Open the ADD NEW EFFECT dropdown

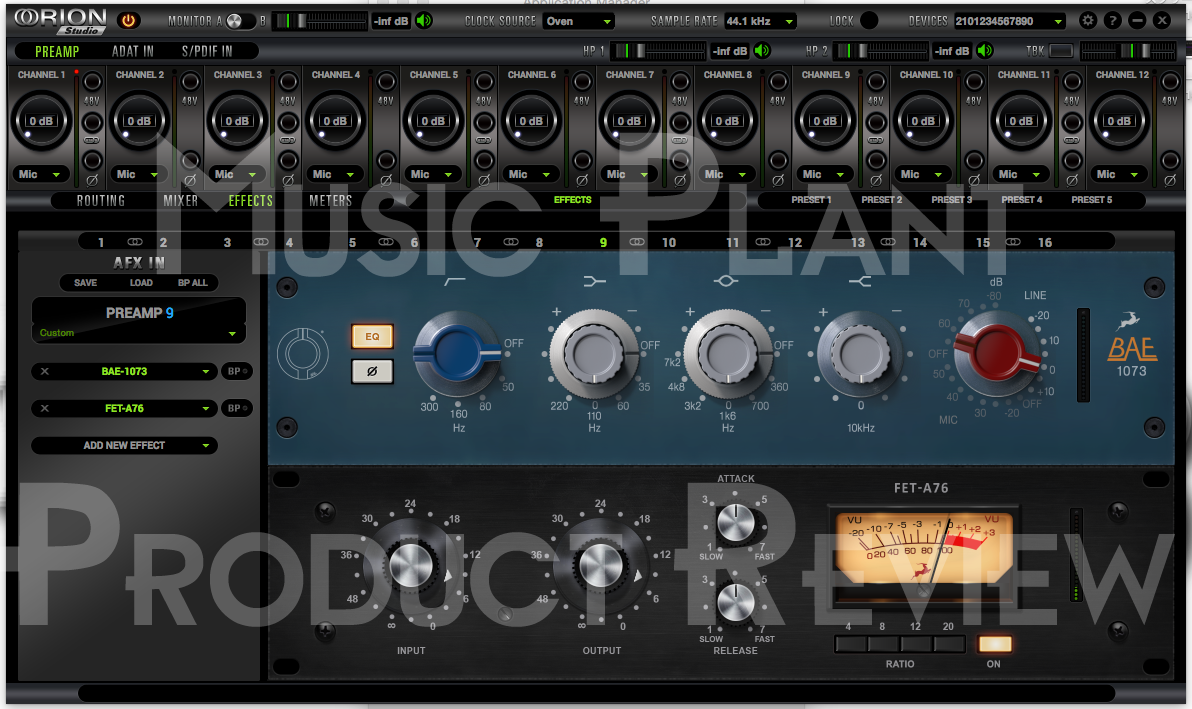point(125,445)
